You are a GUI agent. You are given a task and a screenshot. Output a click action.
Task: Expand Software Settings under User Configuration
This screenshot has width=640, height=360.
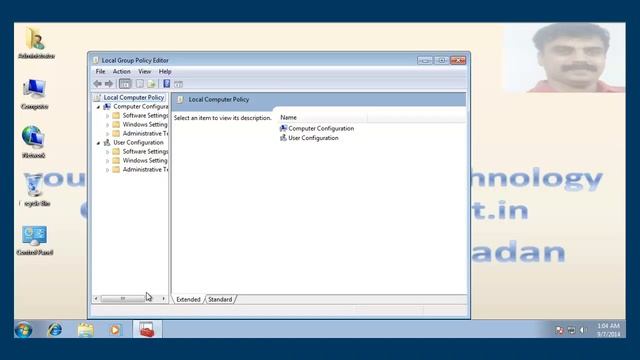(x=107, y=152)
